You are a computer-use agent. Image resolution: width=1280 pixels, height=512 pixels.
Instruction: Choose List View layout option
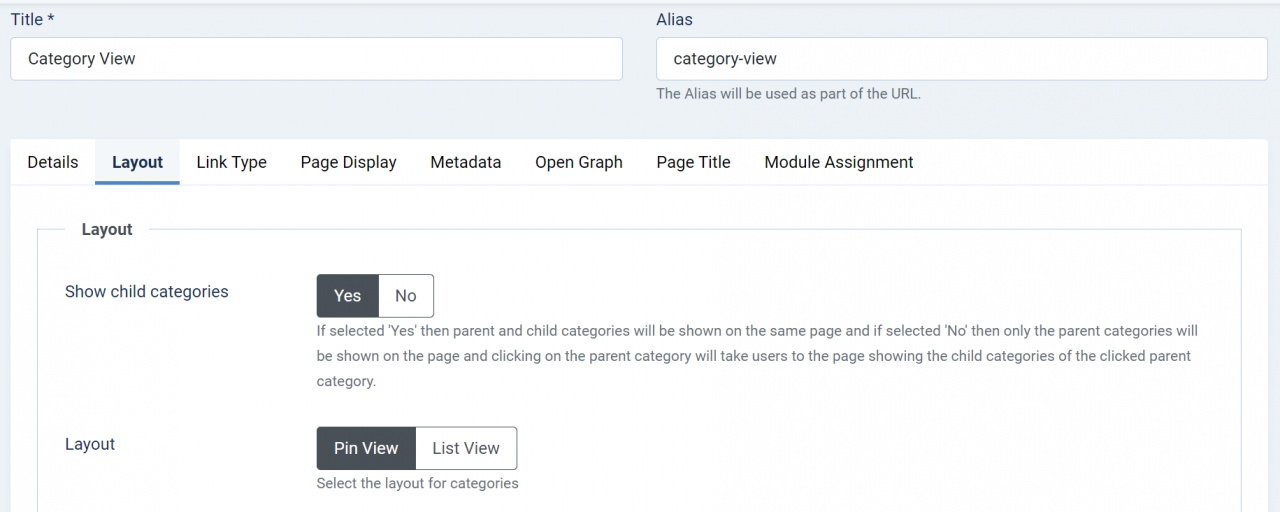pyautogui.click(x=466, y=449)
